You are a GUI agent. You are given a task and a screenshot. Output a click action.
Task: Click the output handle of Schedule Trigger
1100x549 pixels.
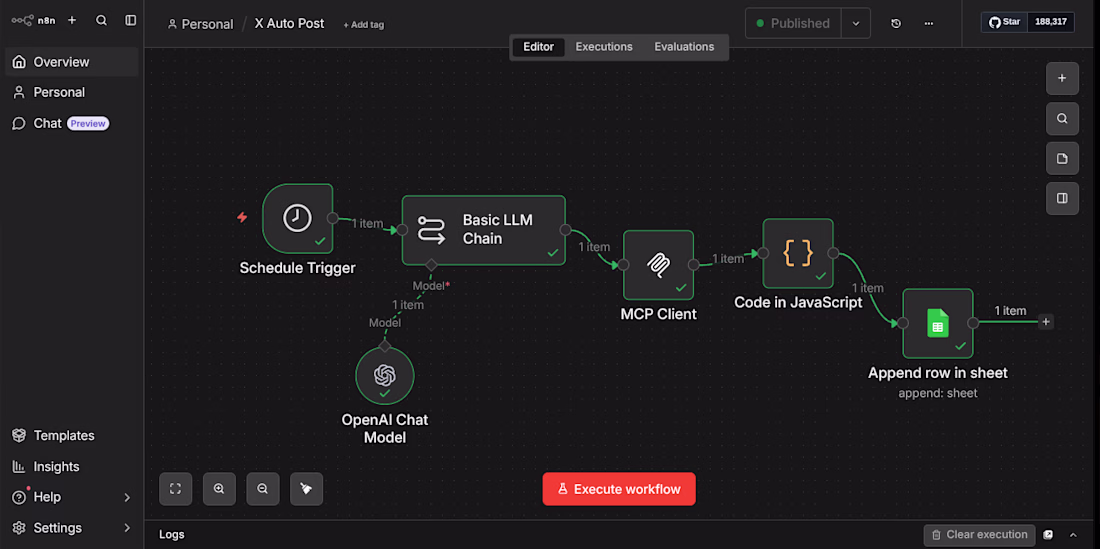pos(333,218)
